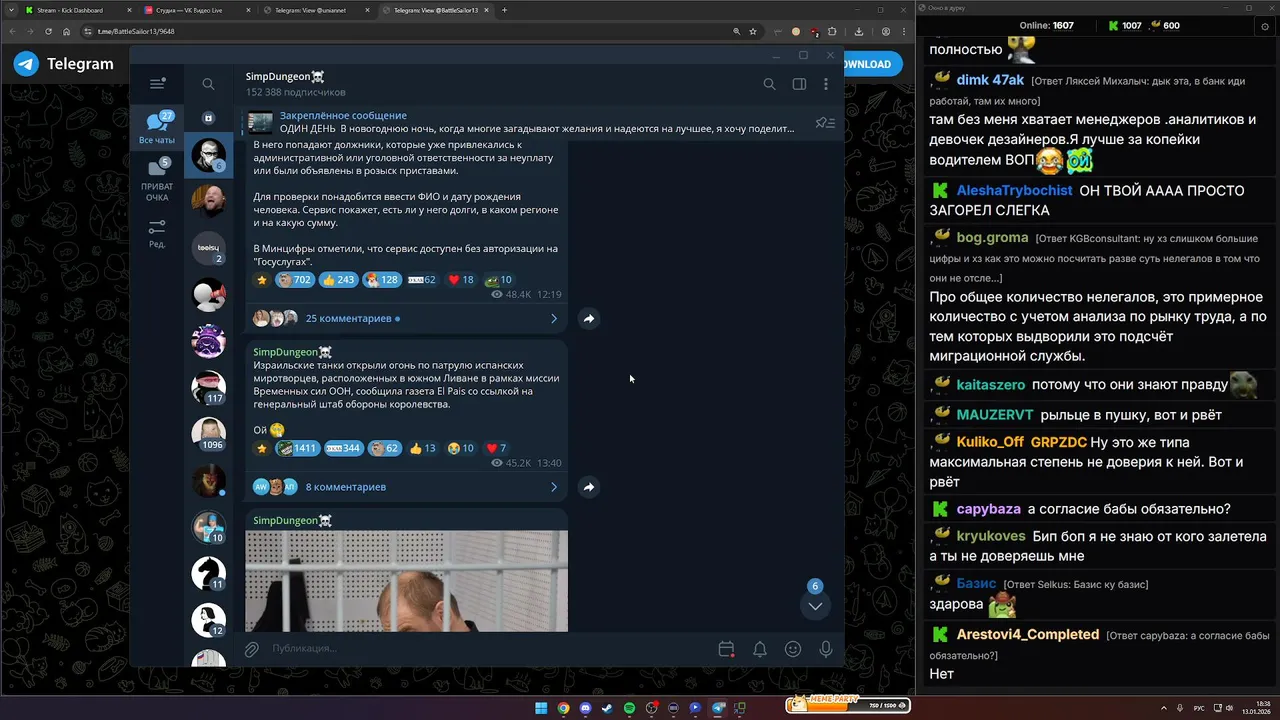Reload the page in Chrome
The width and height of the screenshot is (1280, 720).
tap(48, 31)
